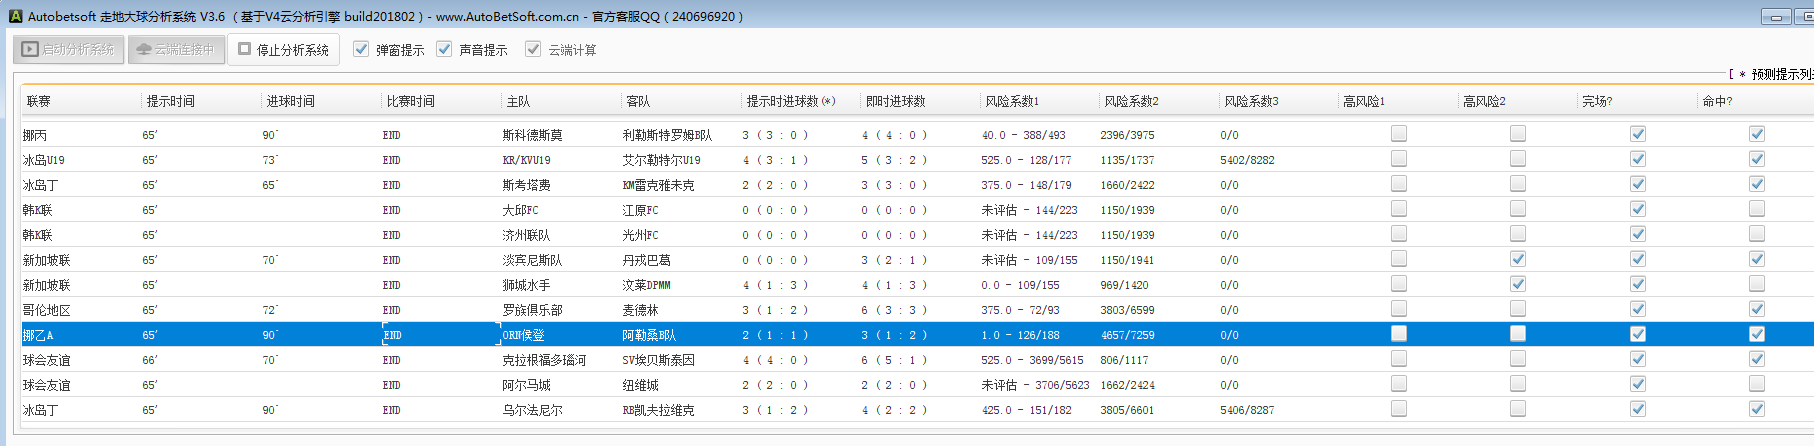Click the 主队 column header
Viewport: 1814px width, 446px height.
pos(518,101)
